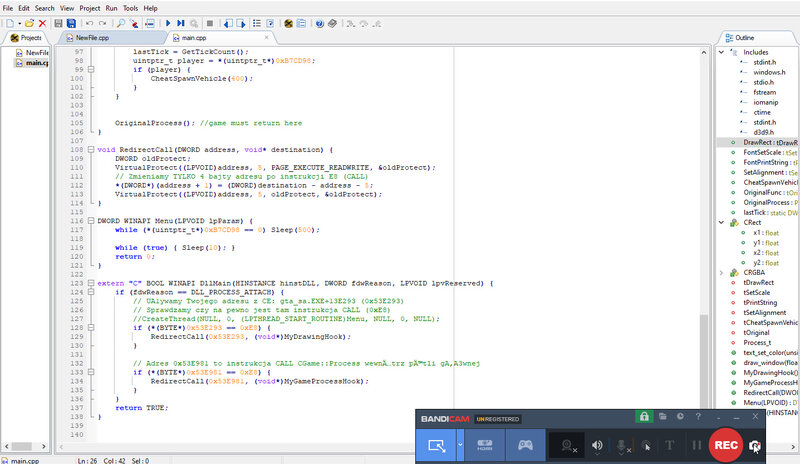
Task: Open the Tools menu
Action: [130, 8]
